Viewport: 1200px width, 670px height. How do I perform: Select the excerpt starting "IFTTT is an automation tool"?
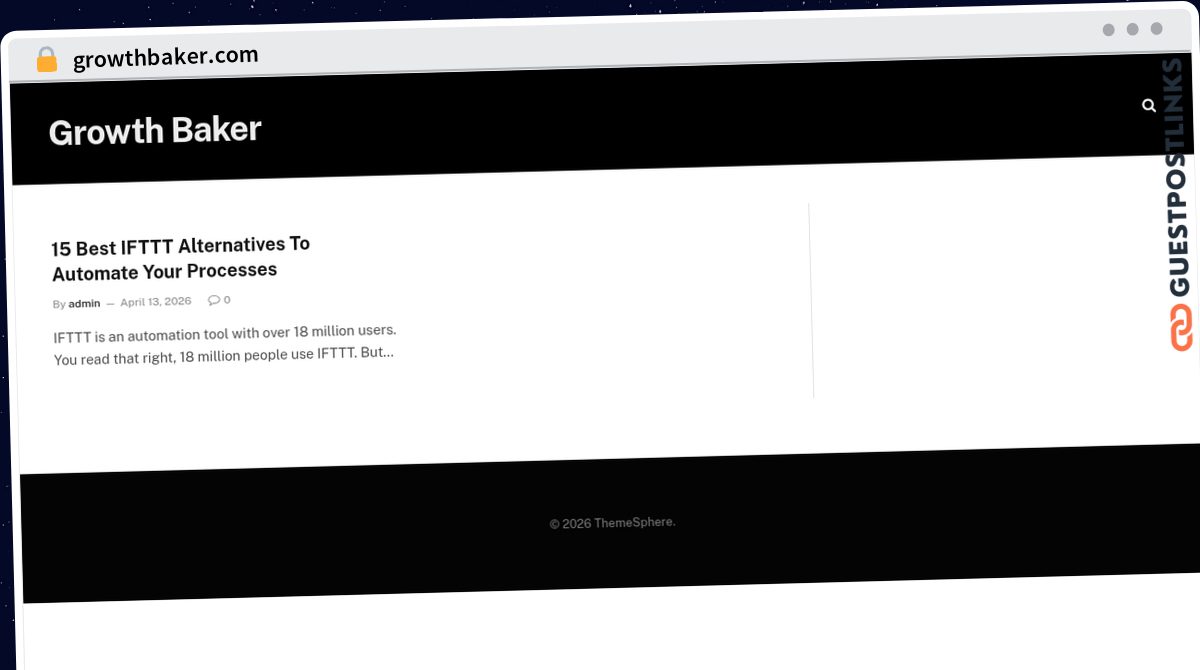[225, 343]
